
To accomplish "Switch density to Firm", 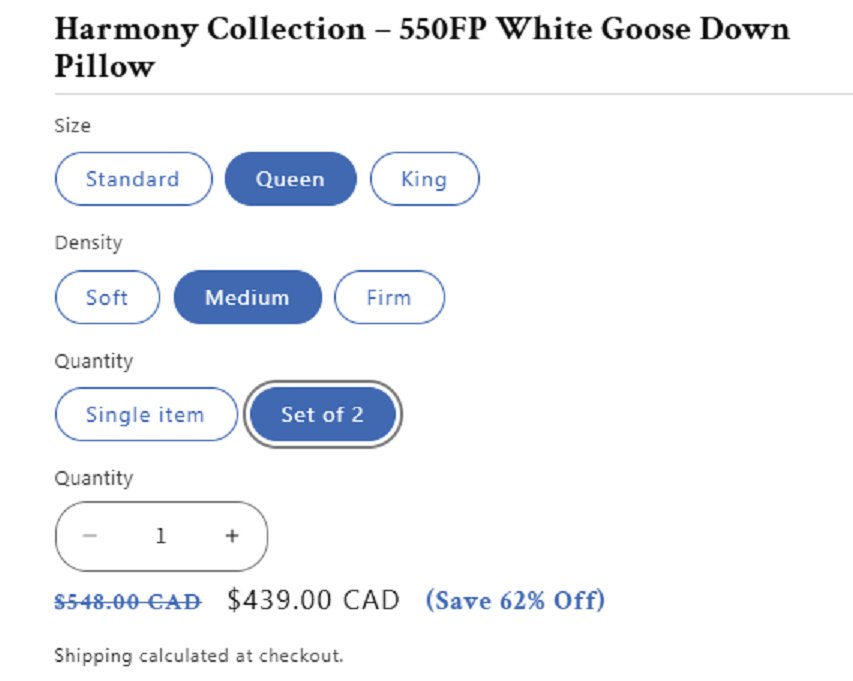I will click(x=388, y=297).
